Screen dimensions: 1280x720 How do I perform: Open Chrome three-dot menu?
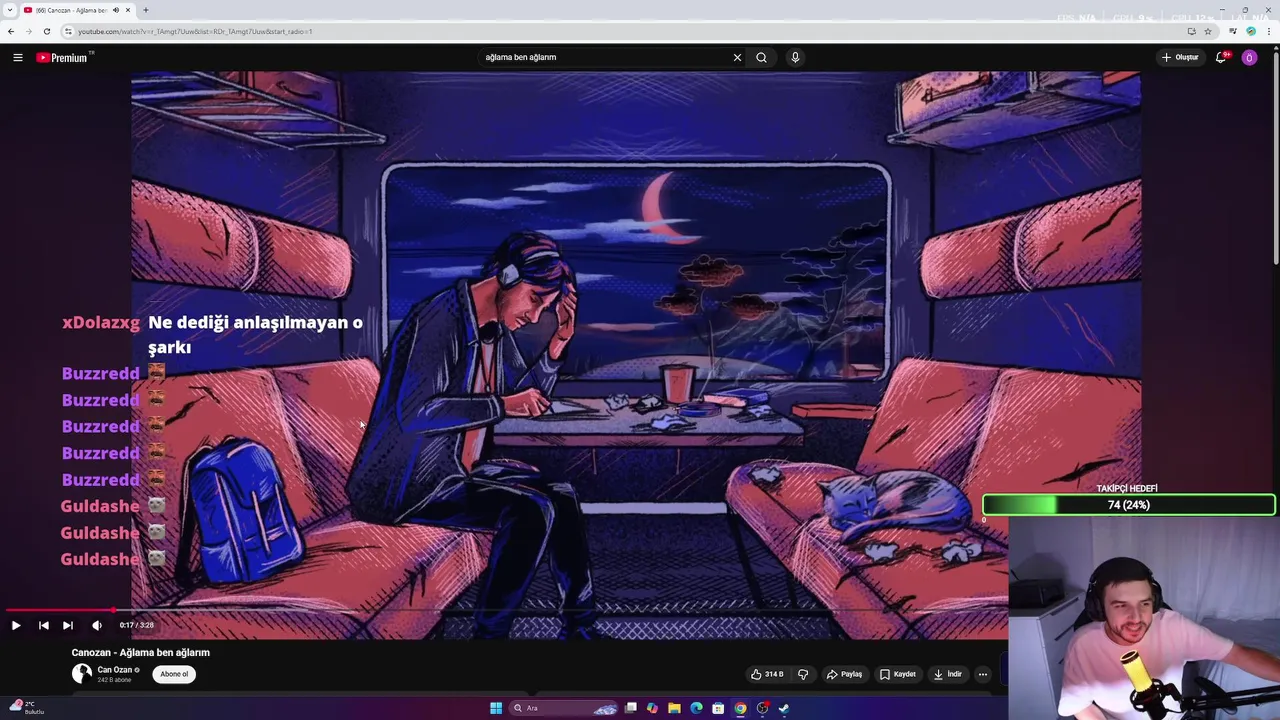coord(1269,31)
